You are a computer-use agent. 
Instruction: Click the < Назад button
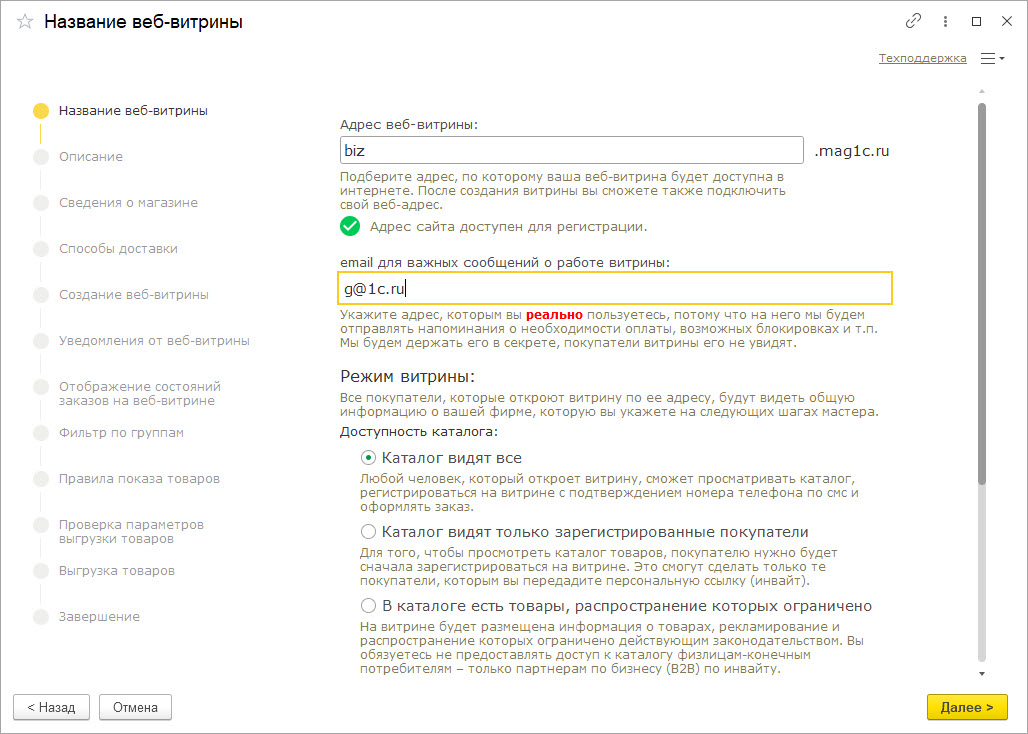51,707
